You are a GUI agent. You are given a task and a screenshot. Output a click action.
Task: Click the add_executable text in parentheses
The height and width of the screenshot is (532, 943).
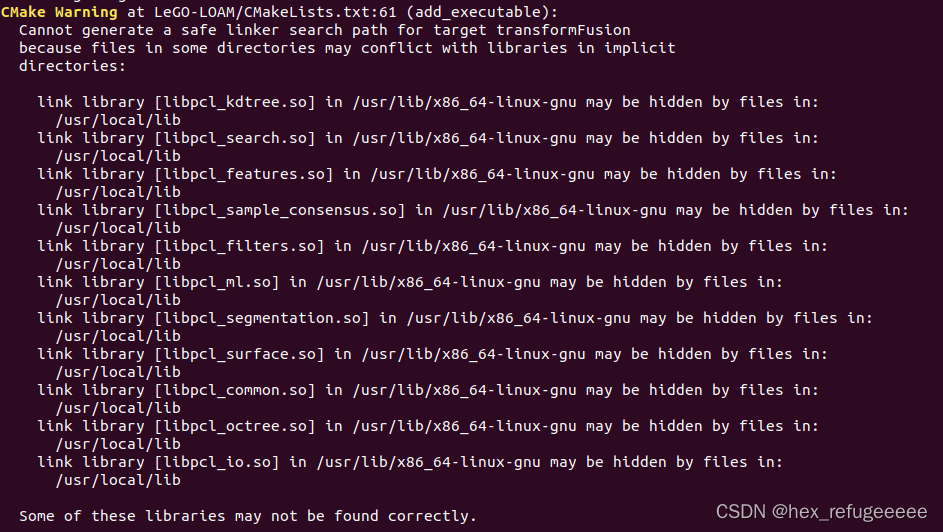coord(478,12)
